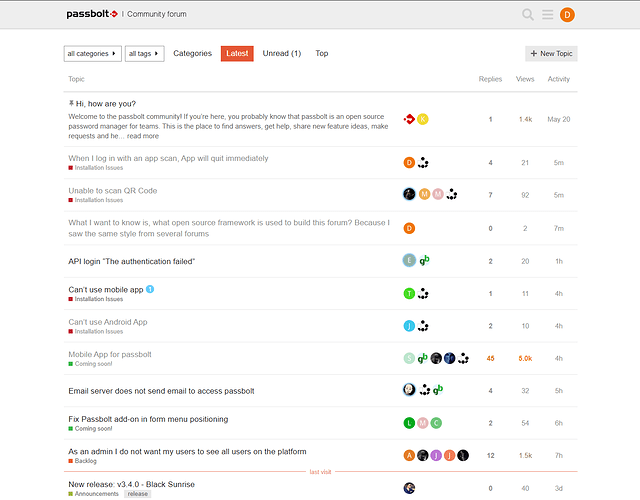Click passbolt red avatar in Hi, how are you row
Image resolution: width=640 pixels, height=500 pixels.
pyautogui.click(x=409, y=119)
